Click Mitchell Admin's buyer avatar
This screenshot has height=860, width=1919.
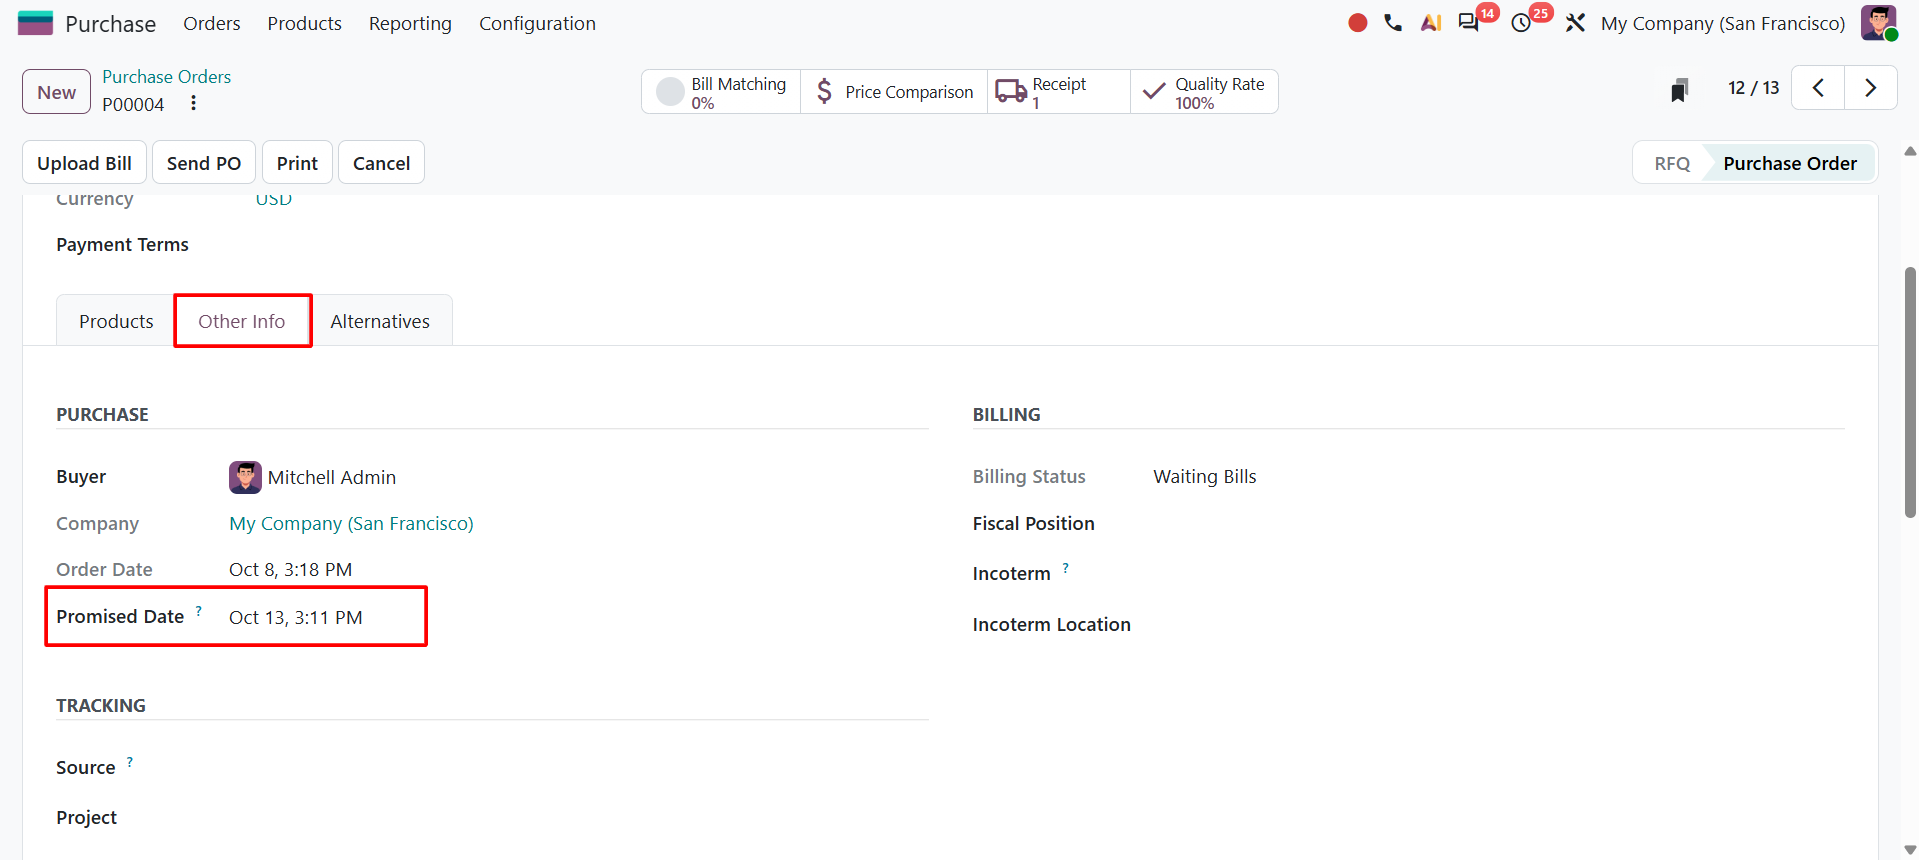point(245,477)
